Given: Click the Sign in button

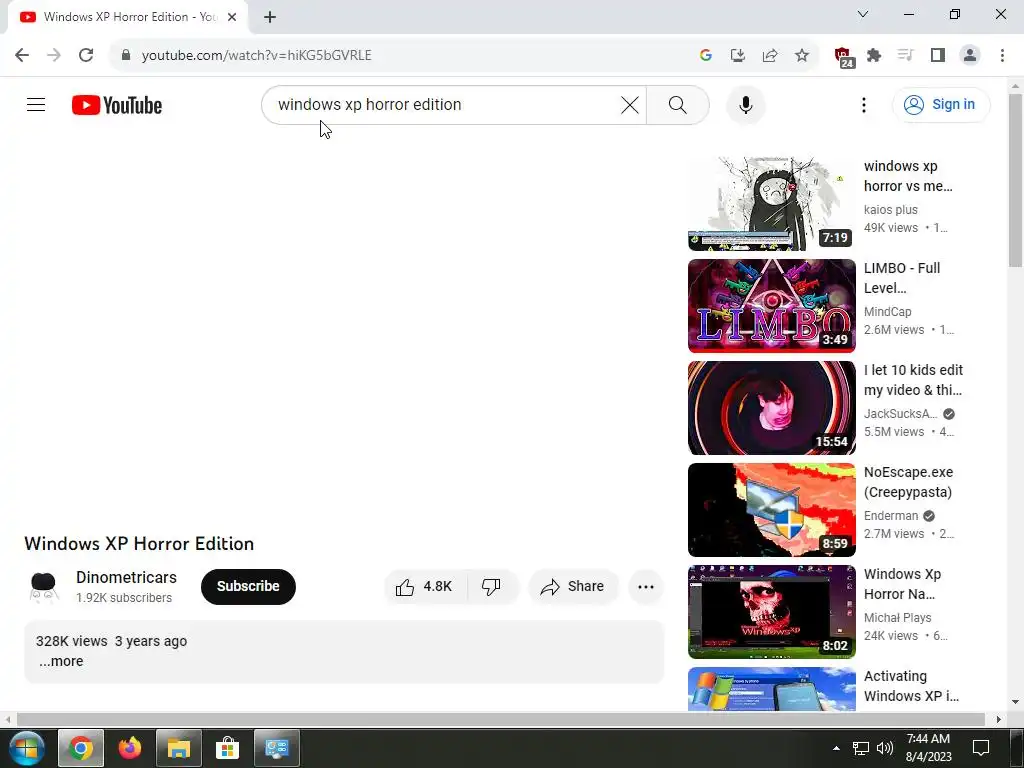Looking at the screenshot, I should 940,104.
